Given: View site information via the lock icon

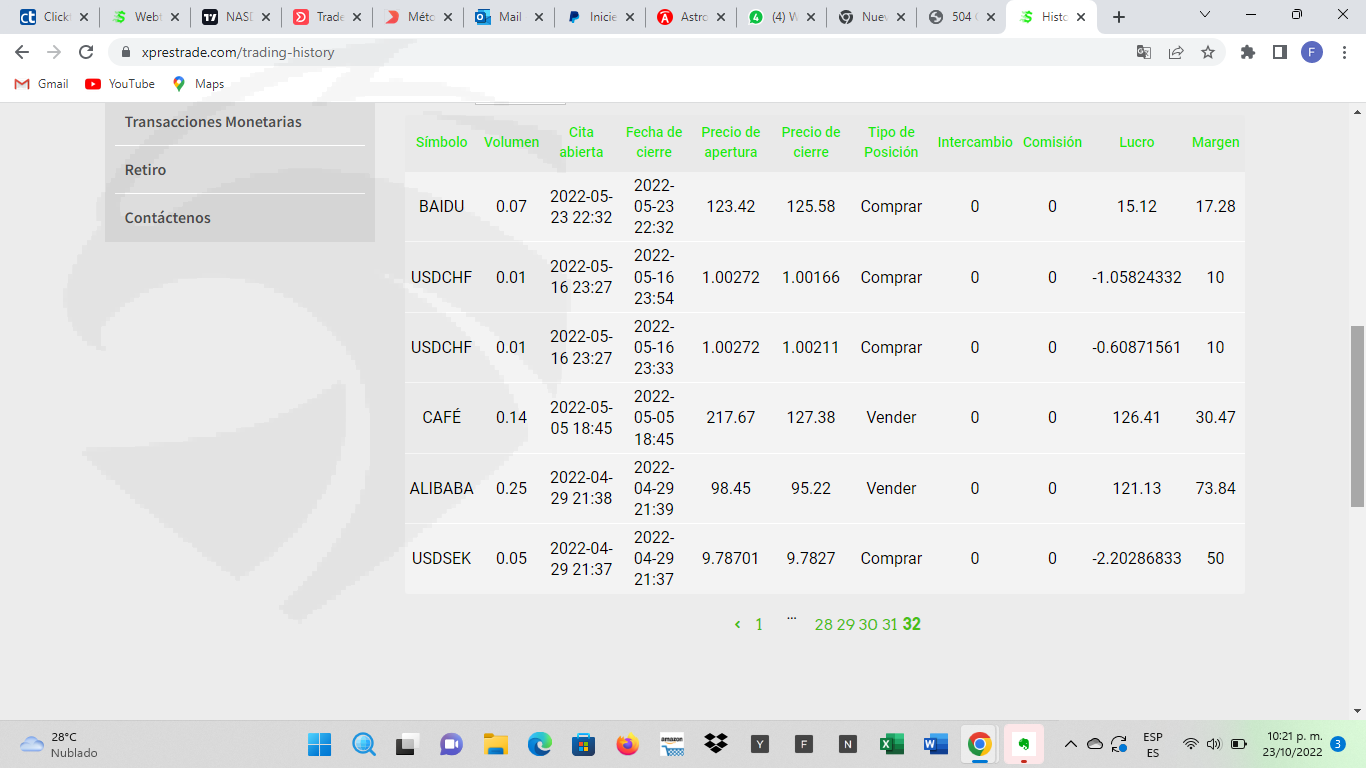Looking at the screenshot, I should click(x=126, y=52).
